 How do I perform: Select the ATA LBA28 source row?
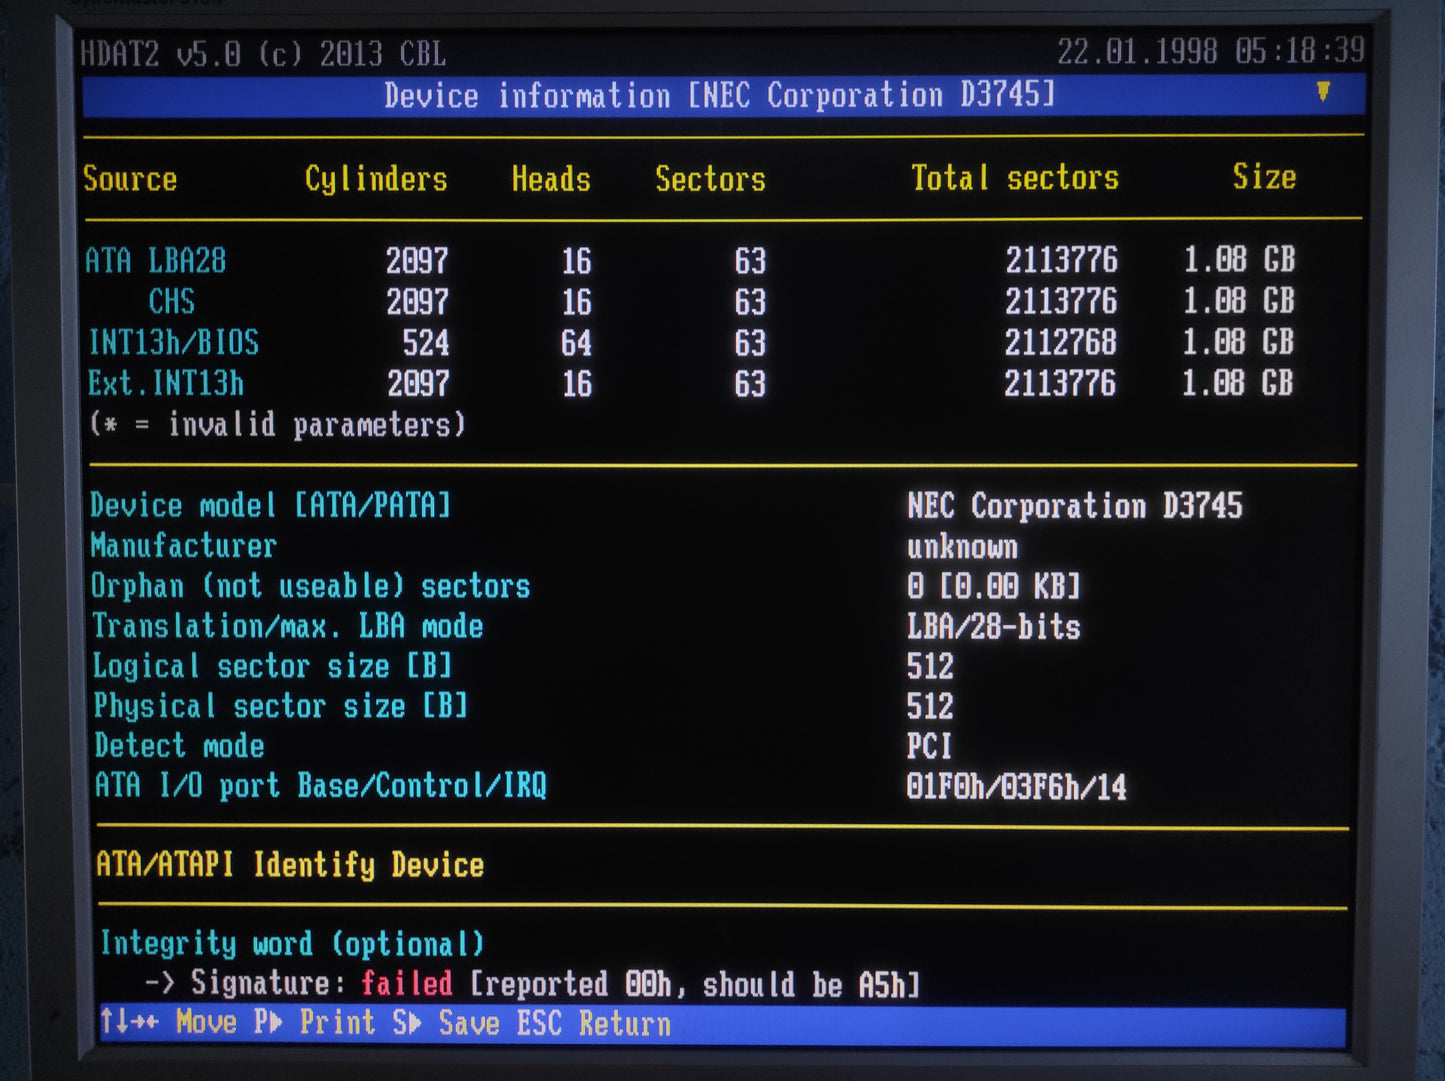[156, 261]
